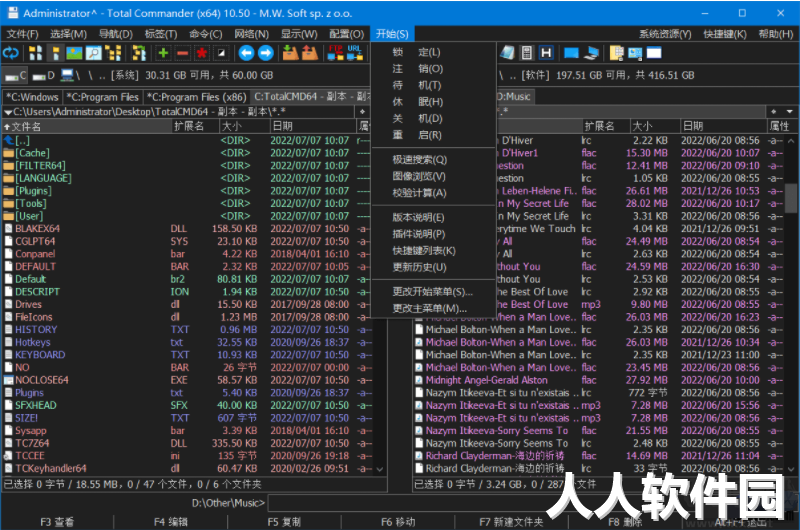Go to parent directory [..] entry

pos(186,140)
